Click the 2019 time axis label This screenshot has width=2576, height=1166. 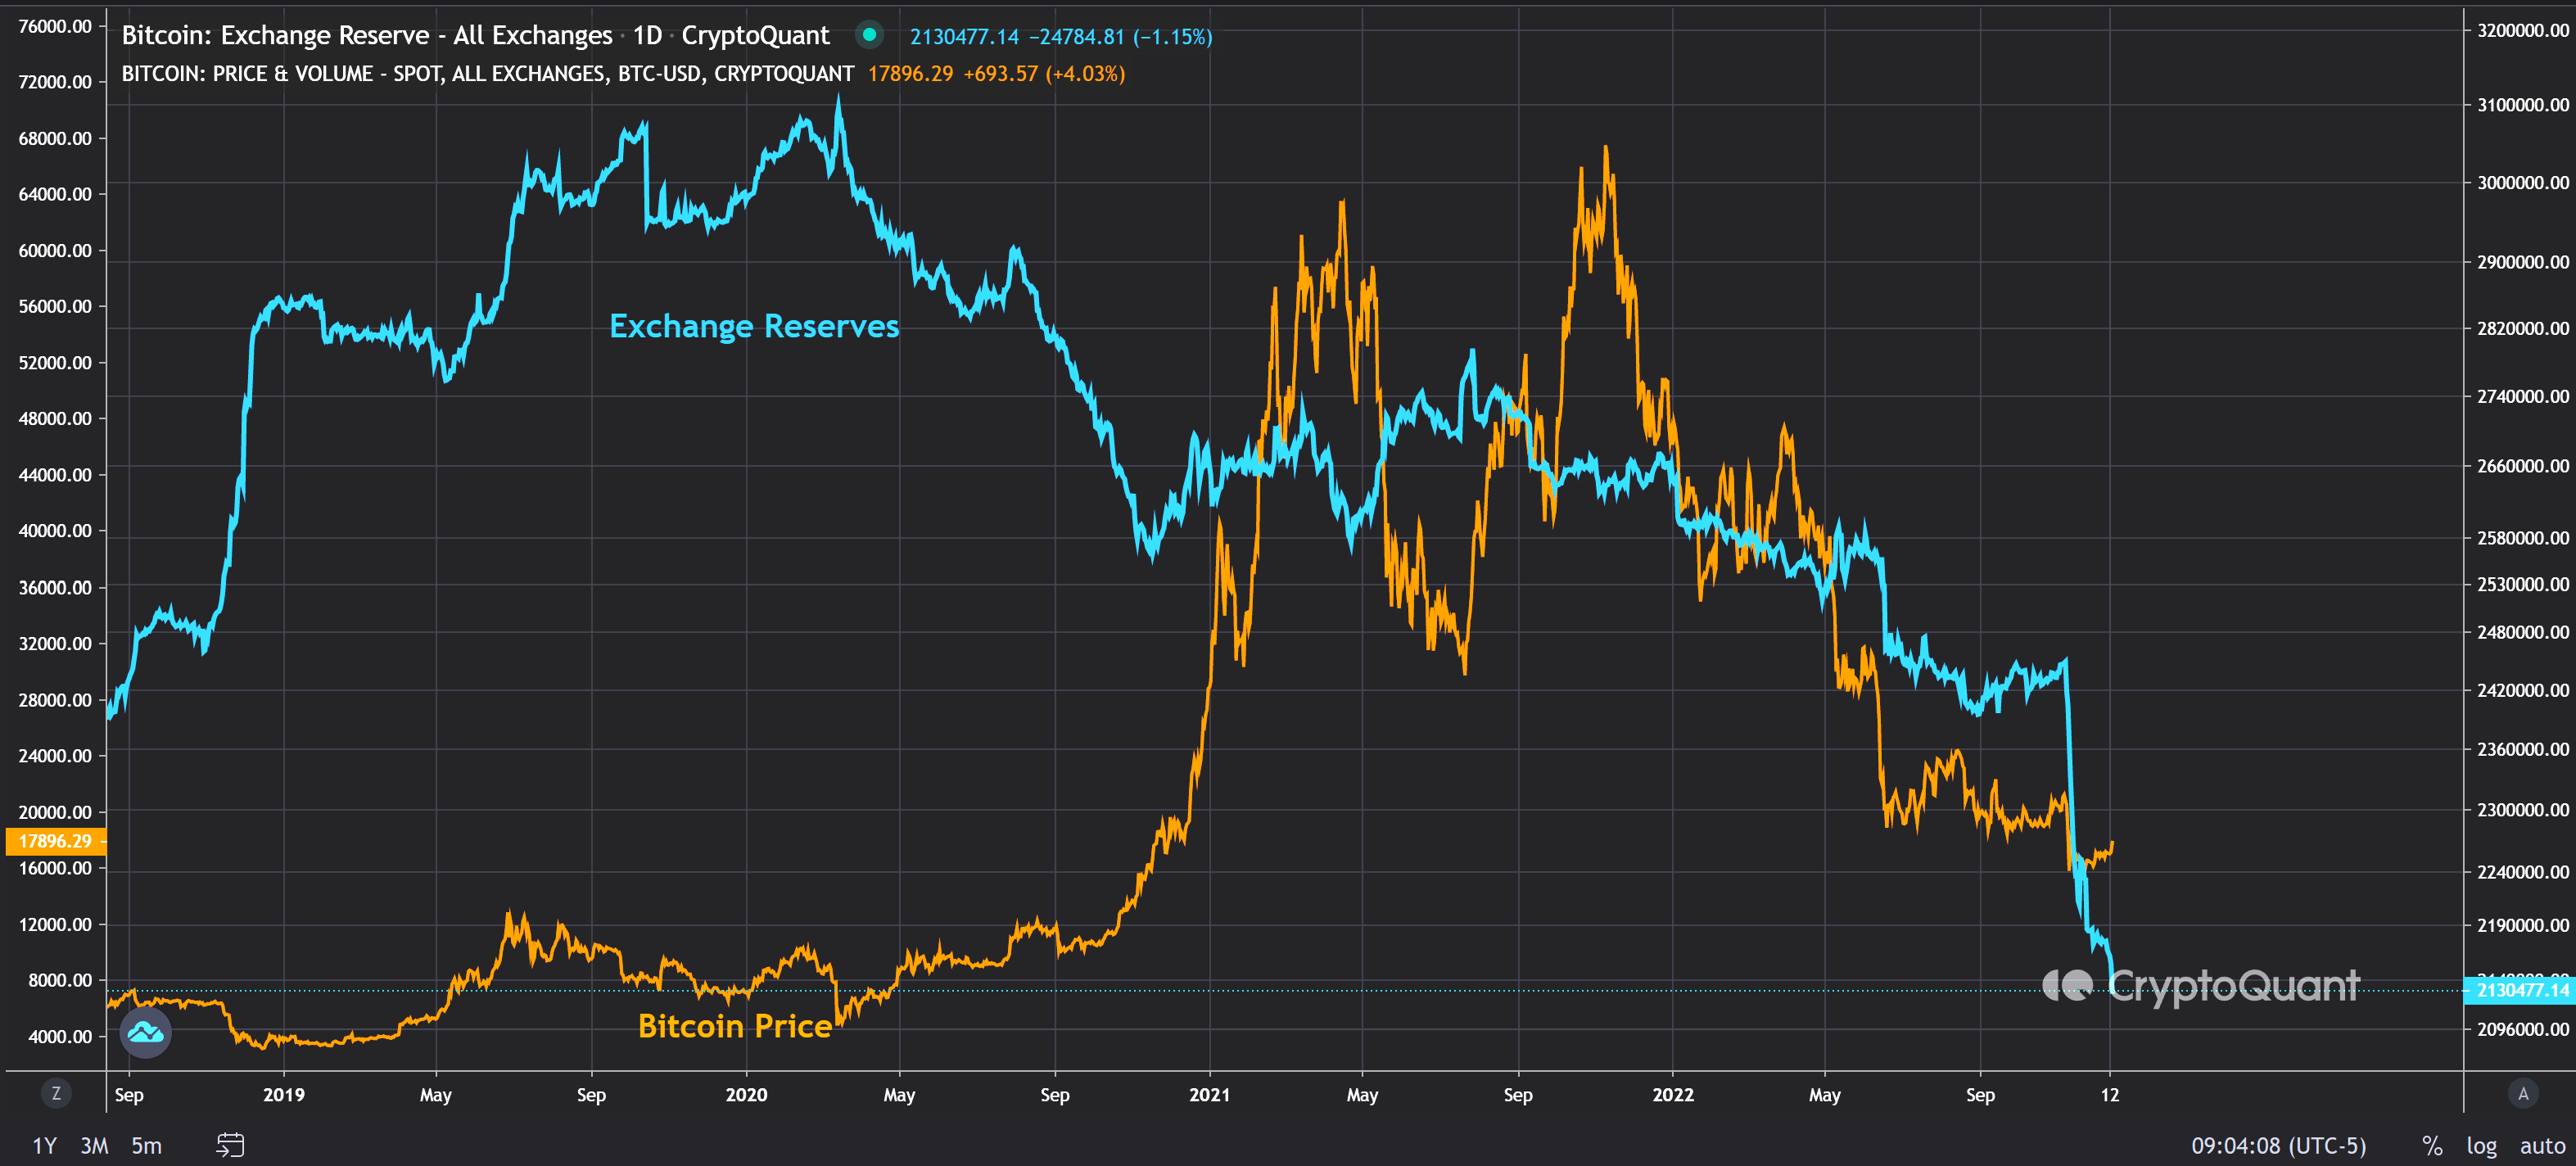click(284, 1094)
